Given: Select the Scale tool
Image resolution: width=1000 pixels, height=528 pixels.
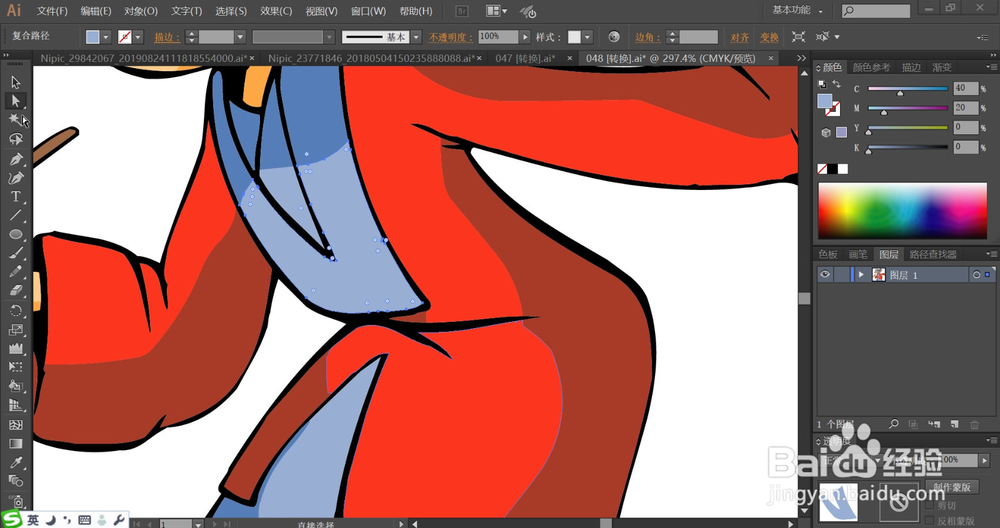Looking at the screenshot, I should coord(16,330).
